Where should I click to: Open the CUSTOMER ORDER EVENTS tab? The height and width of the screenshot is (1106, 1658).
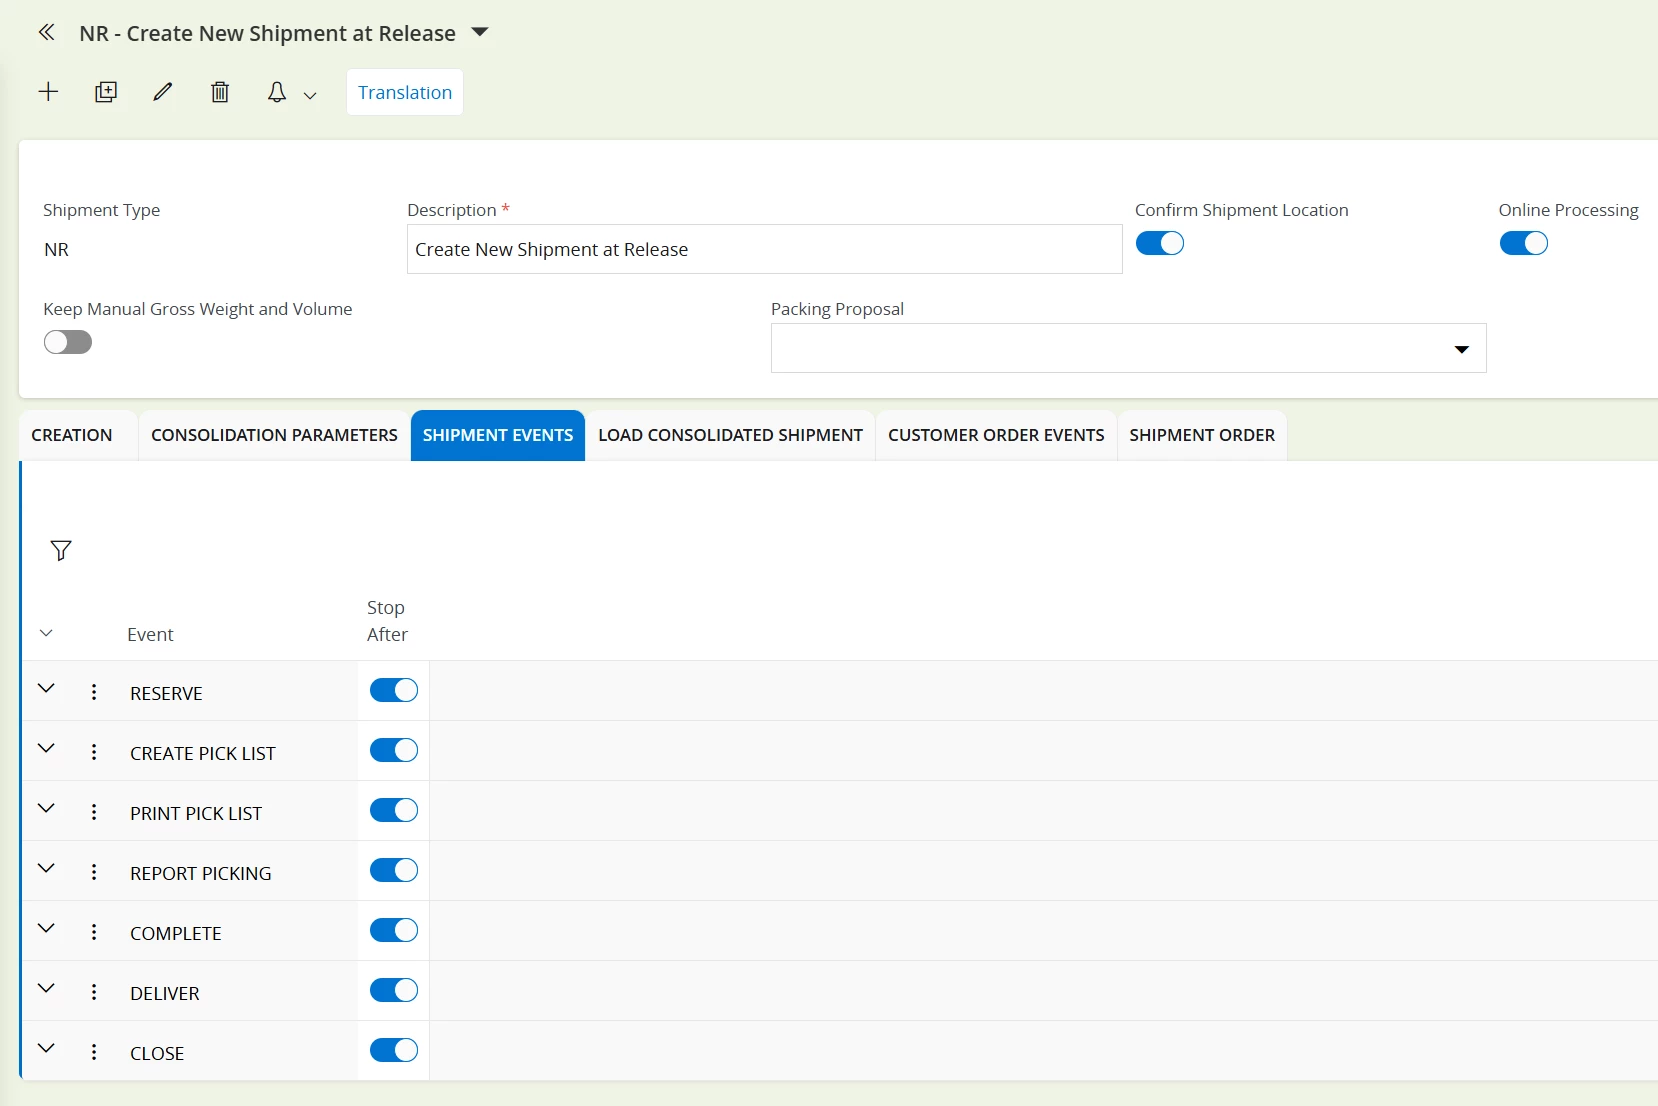point(996,435)
